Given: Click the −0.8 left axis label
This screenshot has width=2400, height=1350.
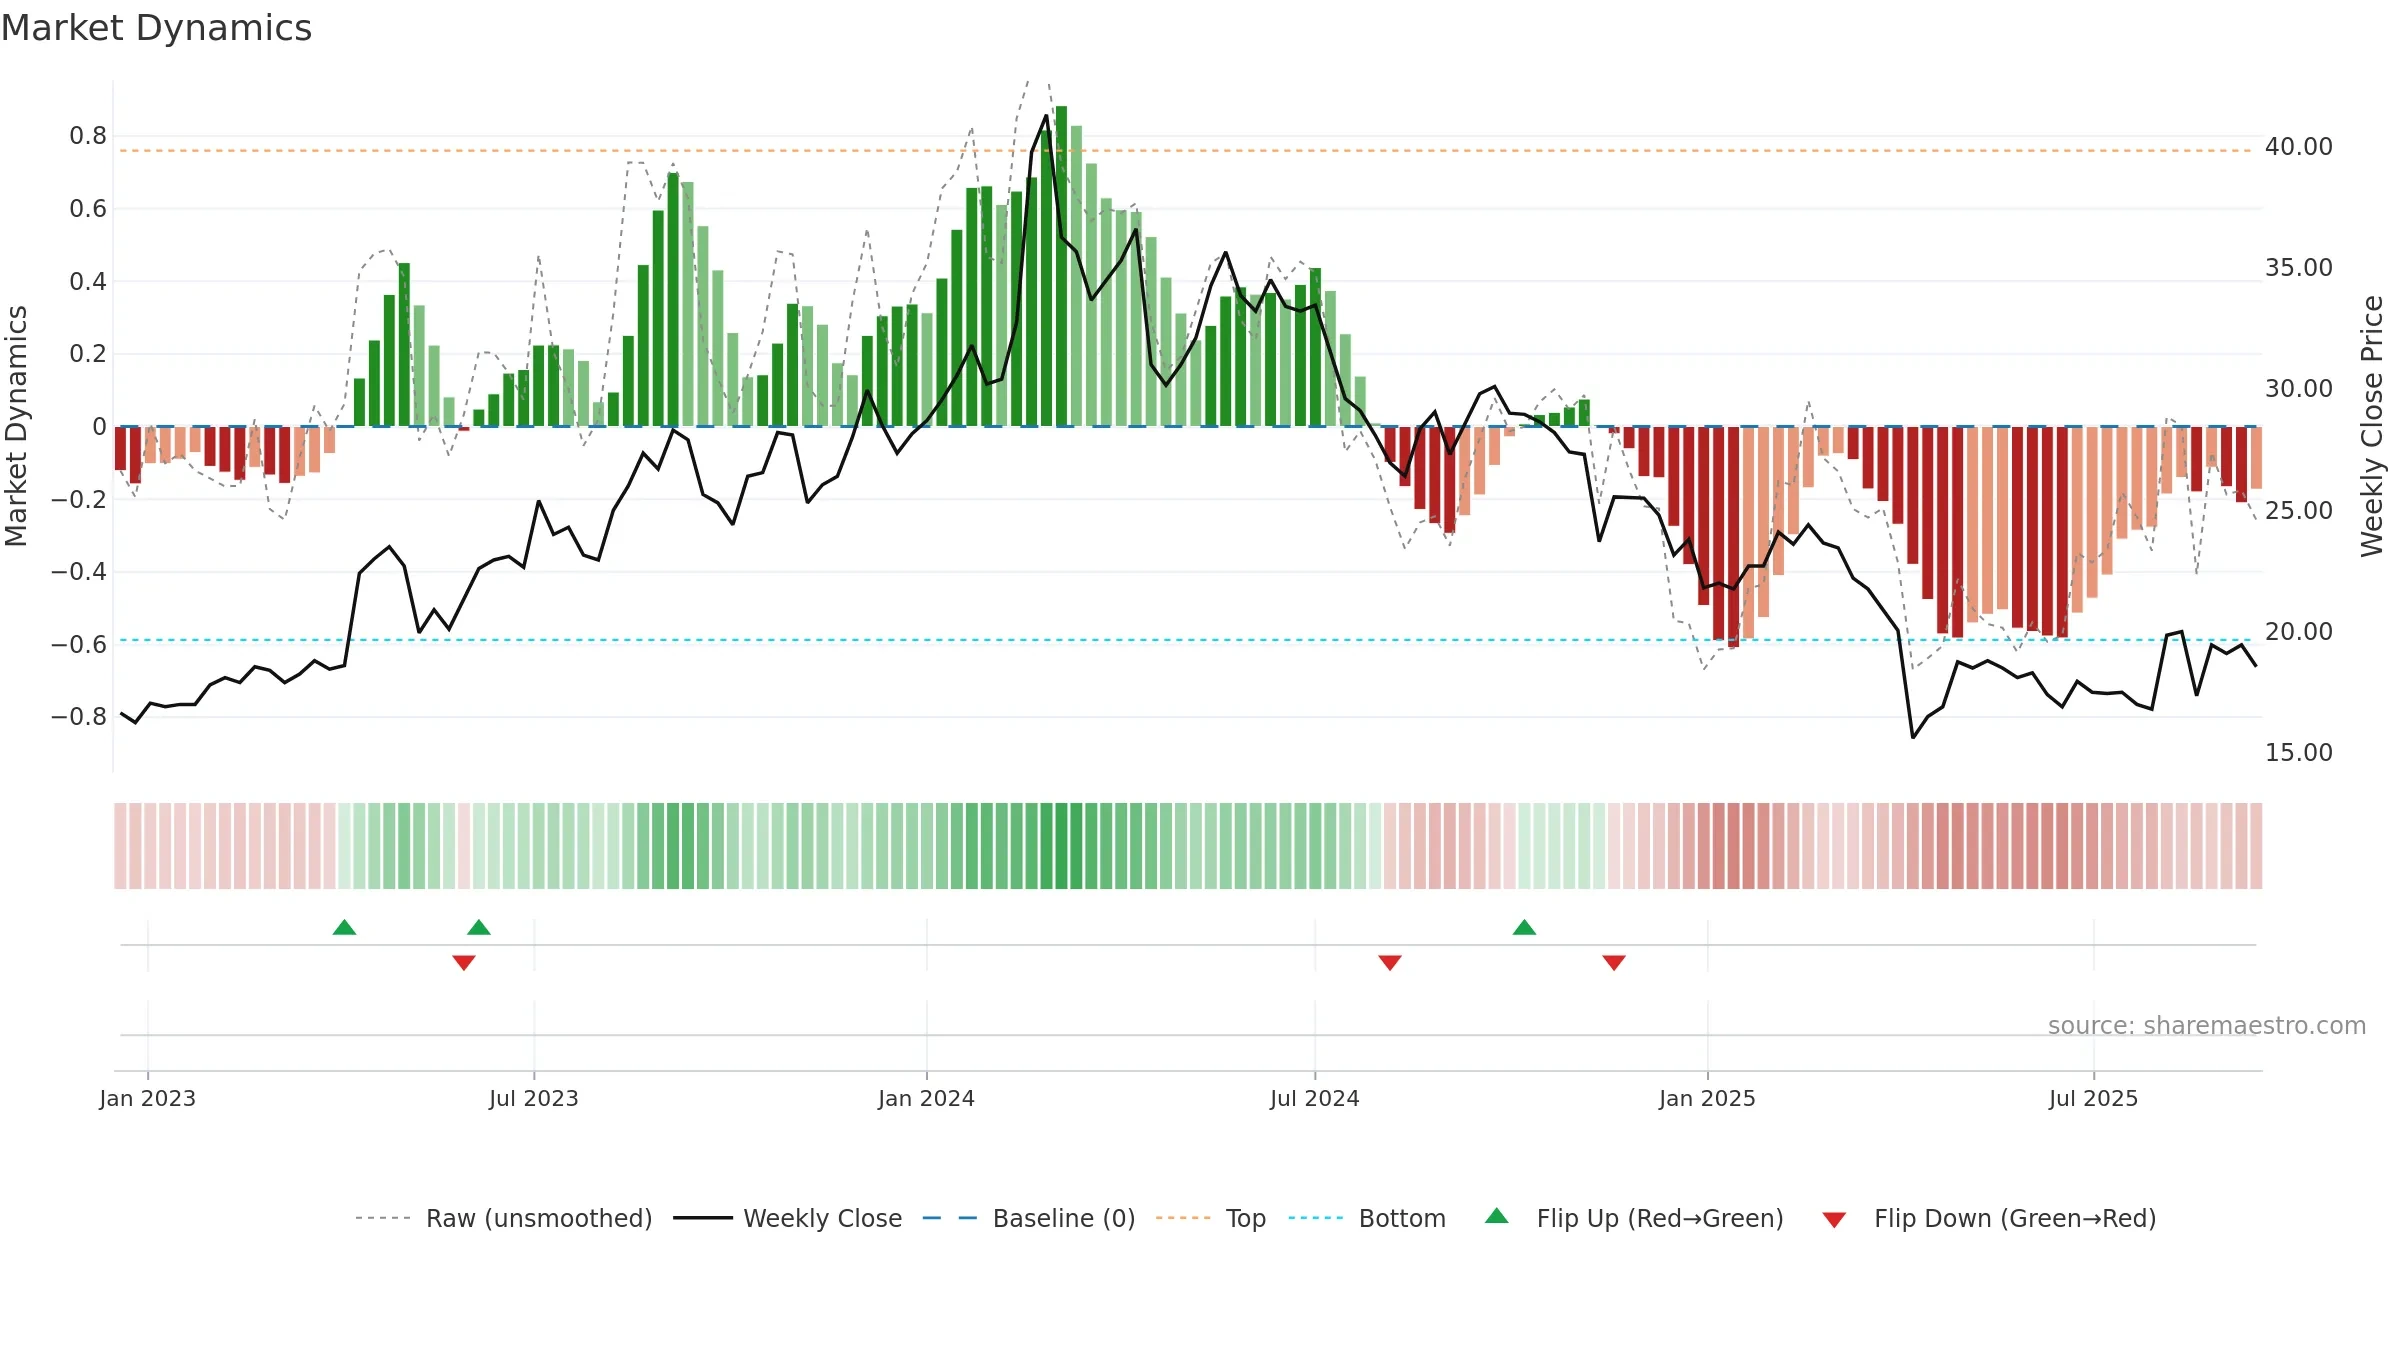Looking at the screenshot, I should point(79,717).
